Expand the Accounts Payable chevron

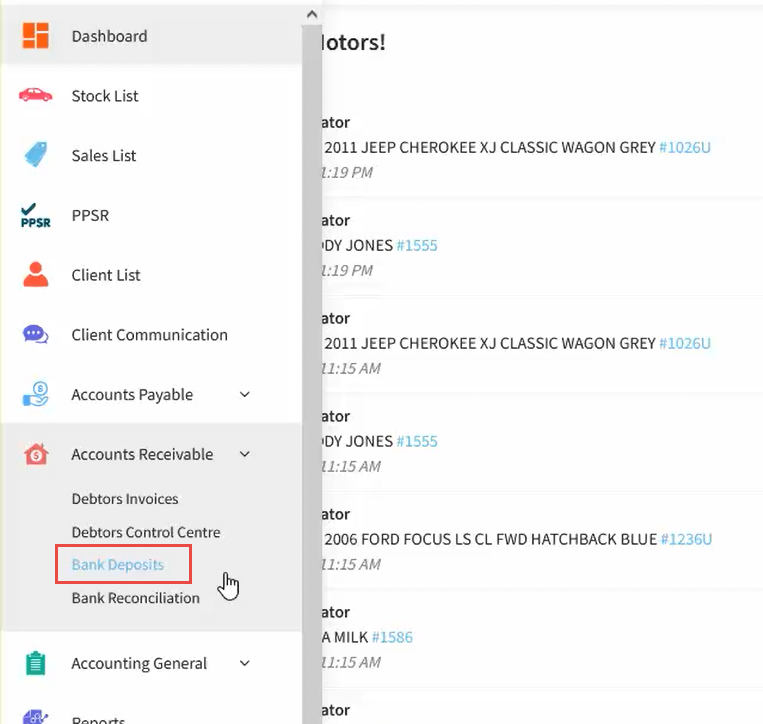tap(245, 395)
